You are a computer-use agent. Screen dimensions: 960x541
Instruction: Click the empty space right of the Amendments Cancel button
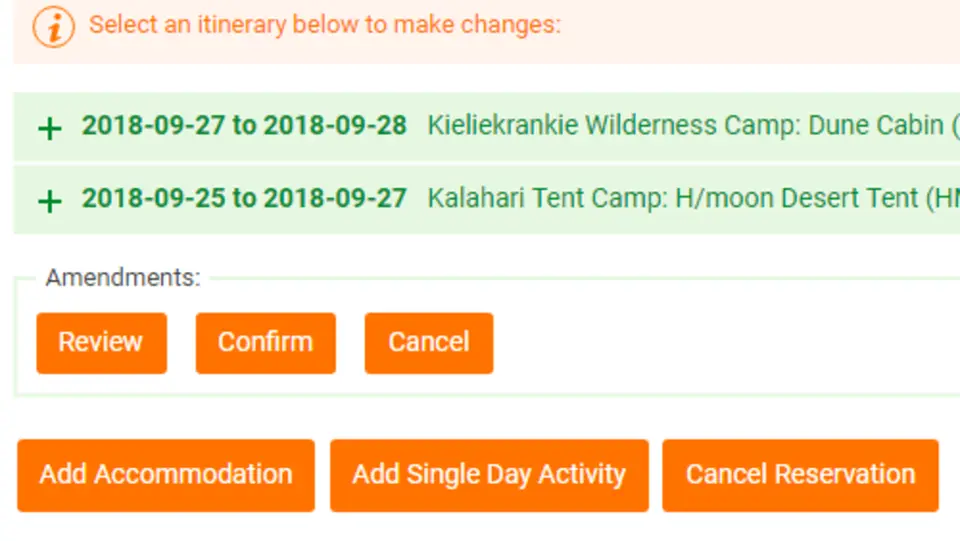(x=722, y=343)
